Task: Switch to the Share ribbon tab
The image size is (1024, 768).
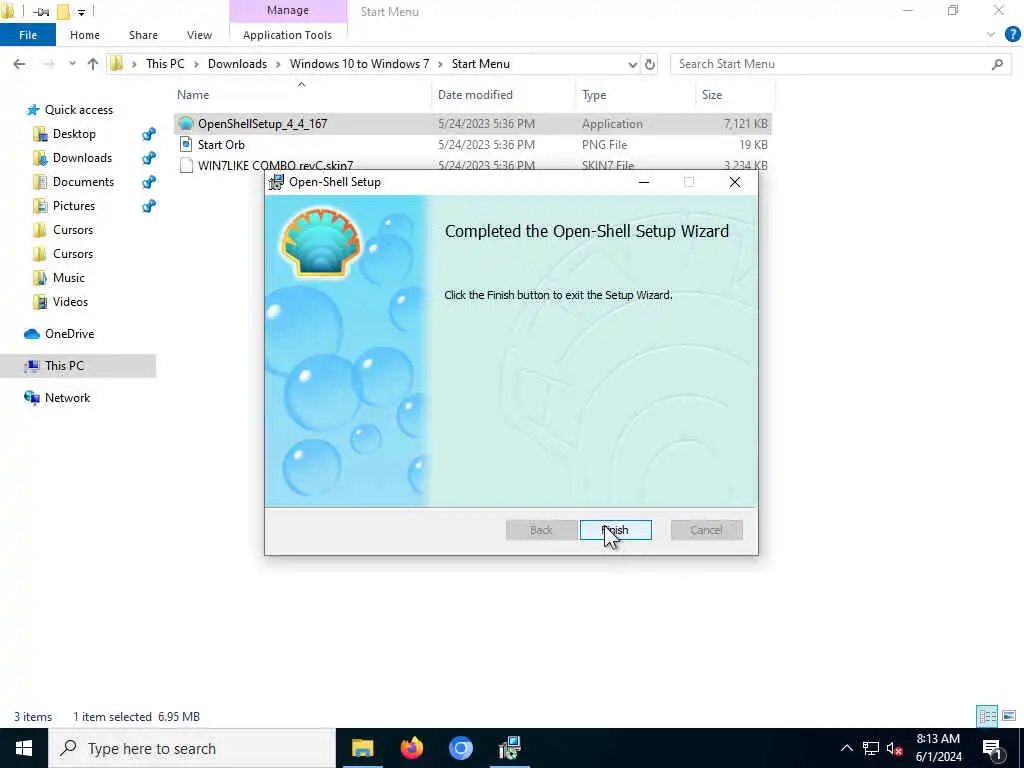Action: (143, 35)
